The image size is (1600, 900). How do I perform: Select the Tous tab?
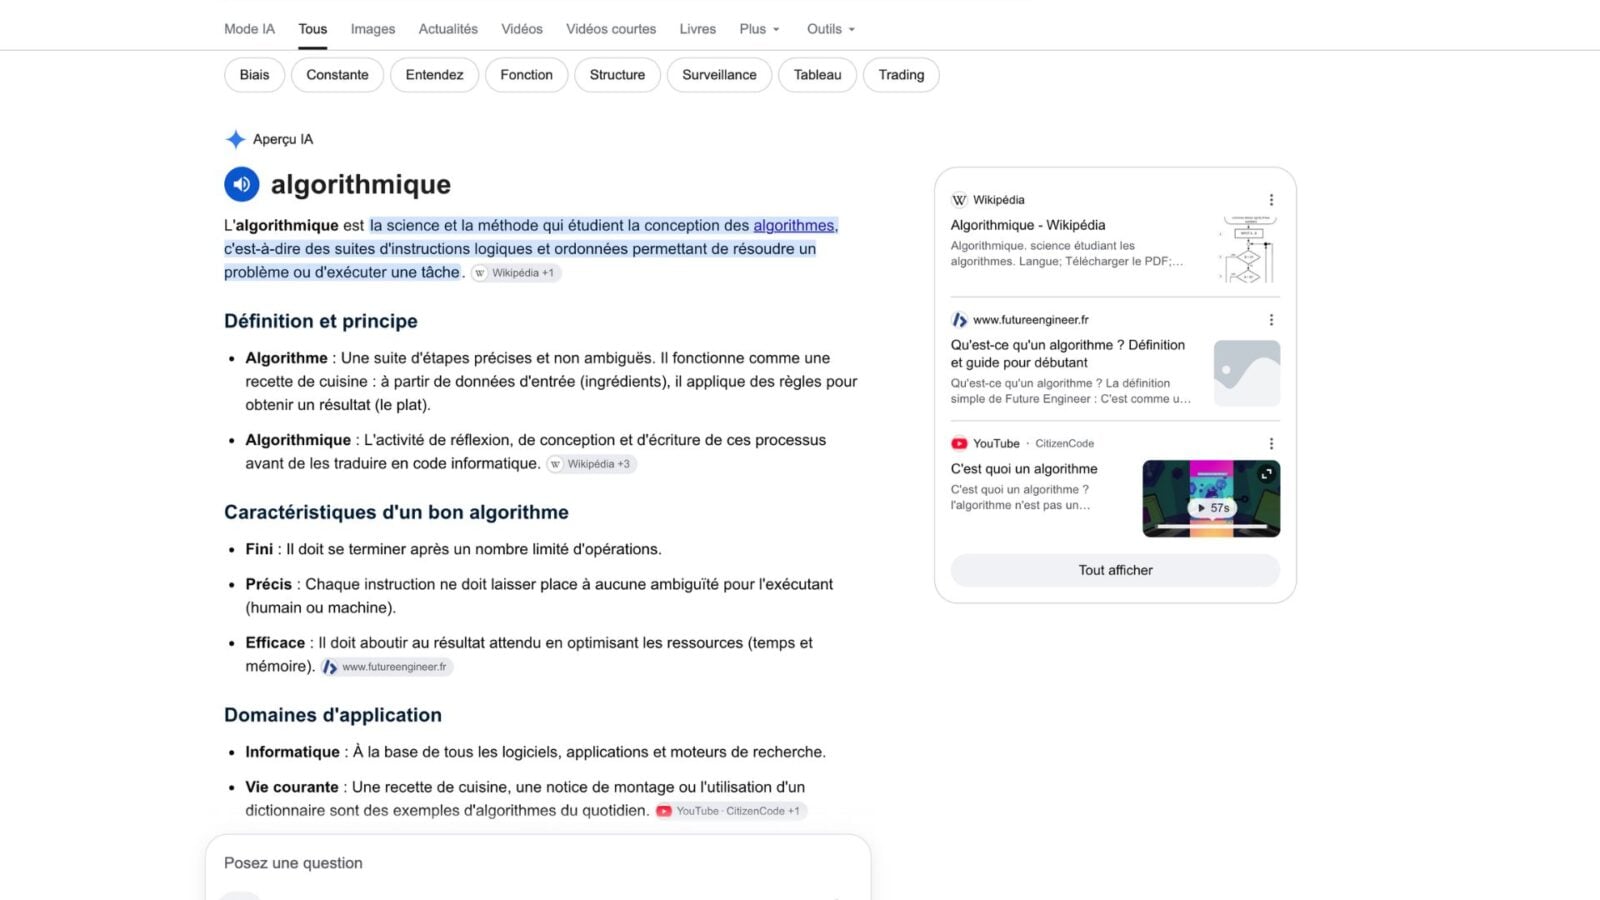(x=313, y=29)
